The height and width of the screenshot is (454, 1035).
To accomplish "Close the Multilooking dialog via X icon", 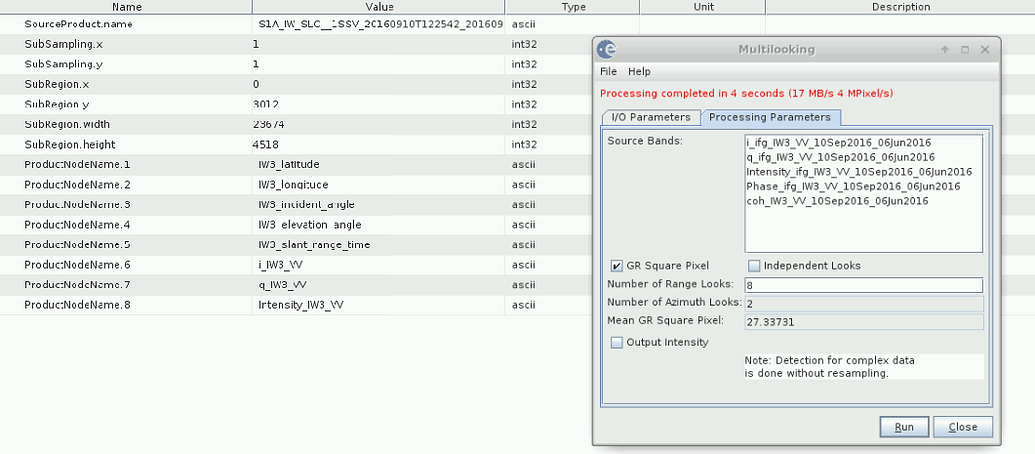I will point(985,49).
